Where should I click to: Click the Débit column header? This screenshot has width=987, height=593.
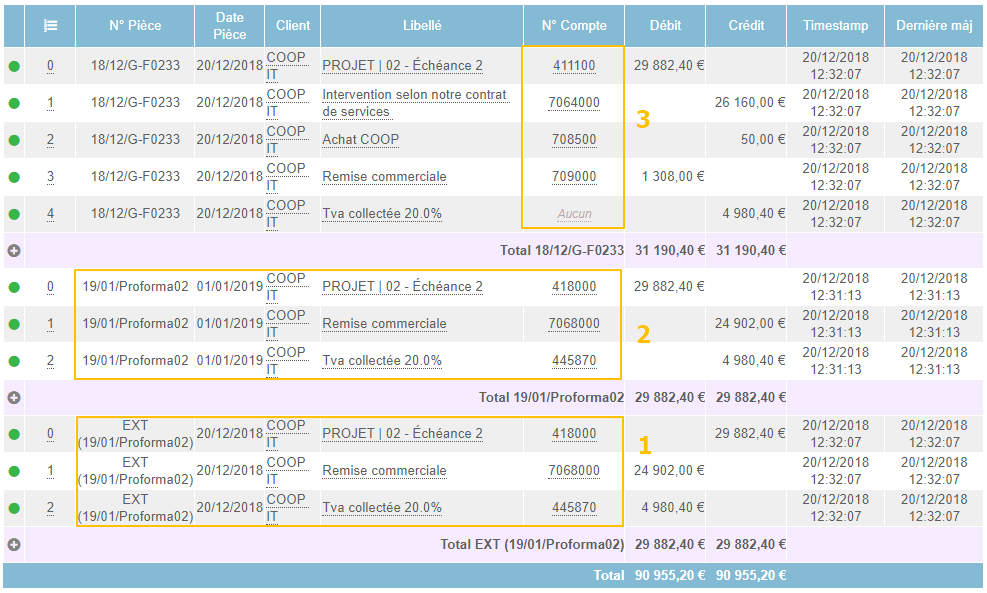(x=665, y=26)
